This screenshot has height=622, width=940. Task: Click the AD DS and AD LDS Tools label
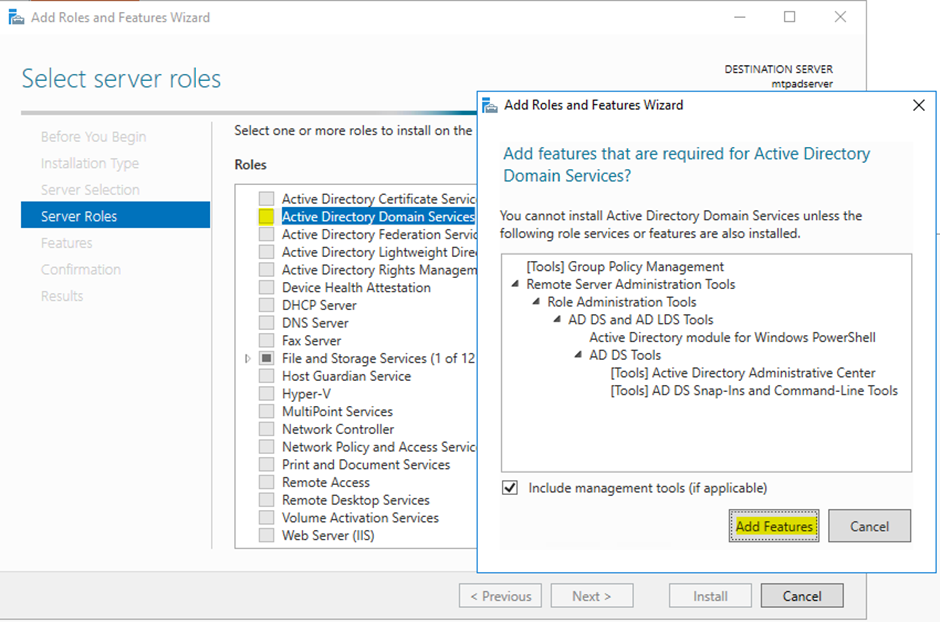click(641, 319)
